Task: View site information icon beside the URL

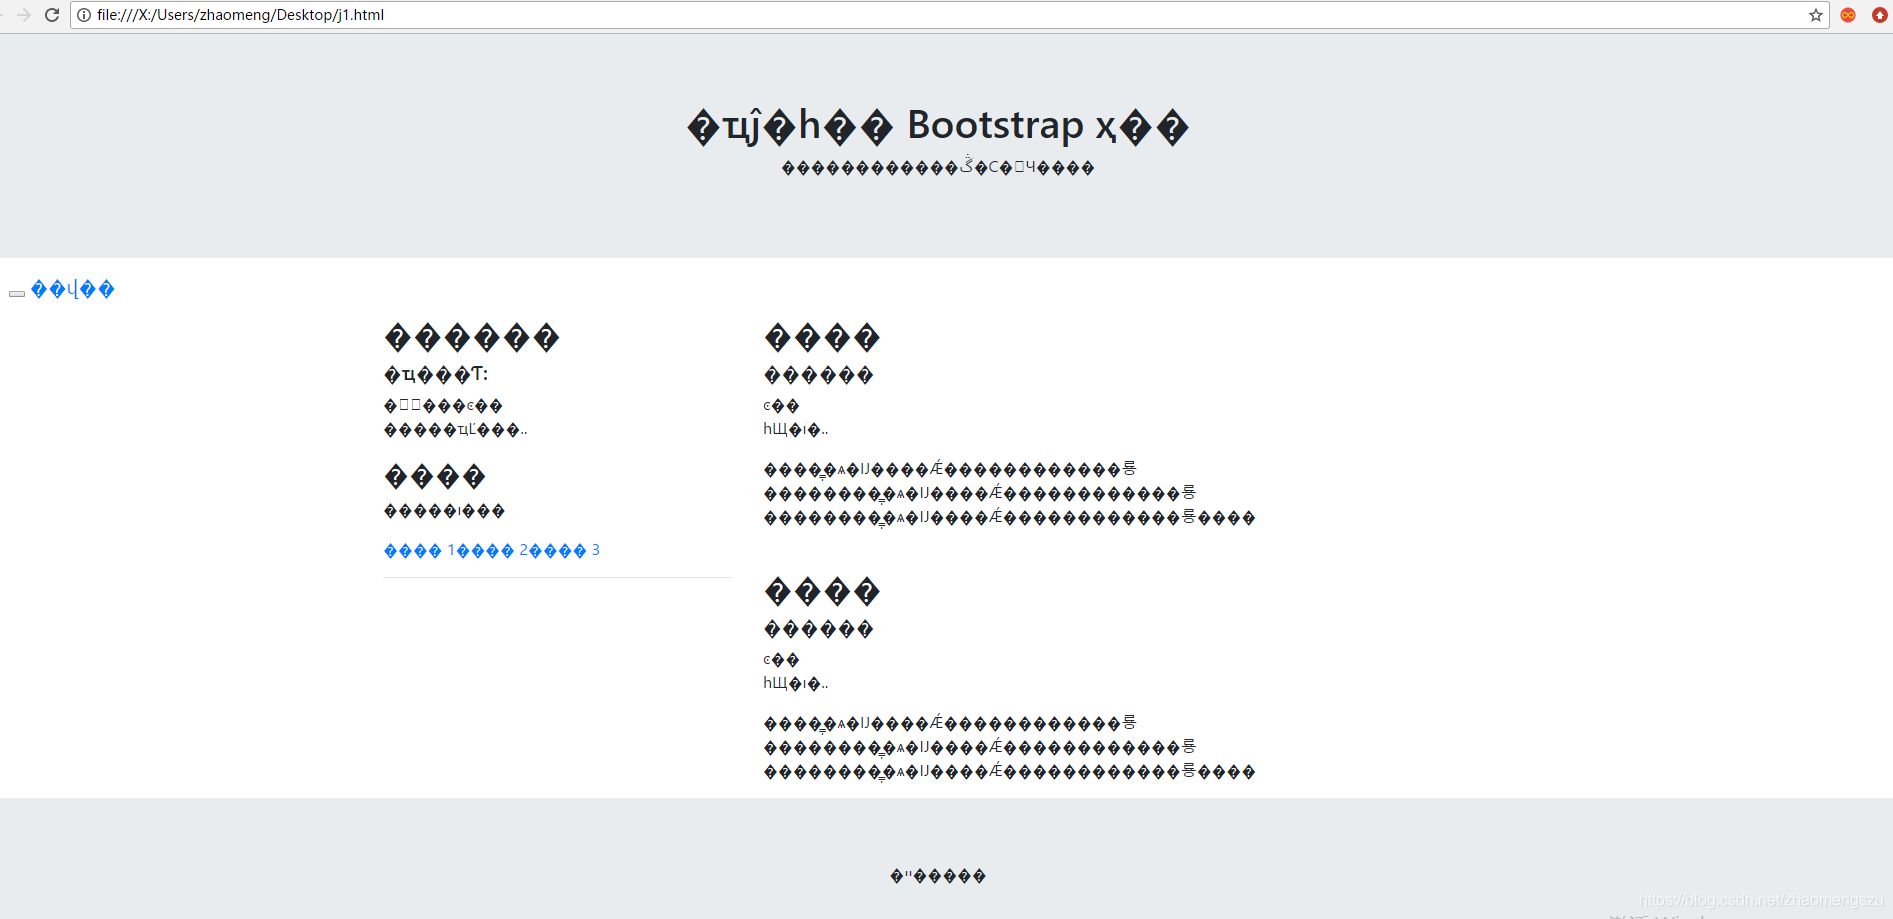Action: [x=84, y=15]
